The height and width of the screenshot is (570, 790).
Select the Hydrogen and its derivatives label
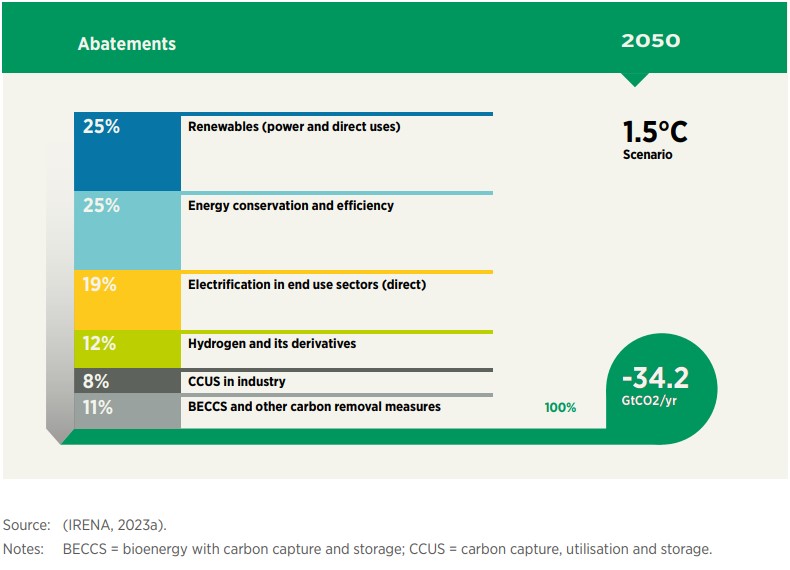click(272, 344)
